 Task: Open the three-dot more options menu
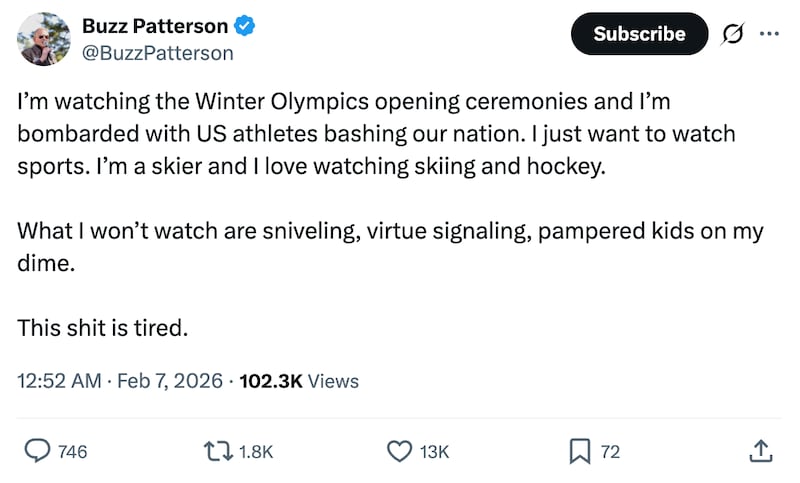tap(768, 33)
